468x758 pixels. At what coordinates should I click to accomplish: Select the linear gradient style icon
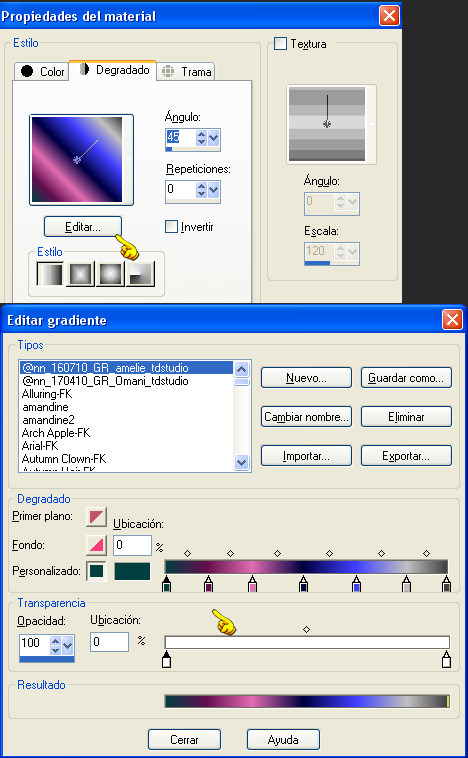pyautogui.click(x=50, y=274)
